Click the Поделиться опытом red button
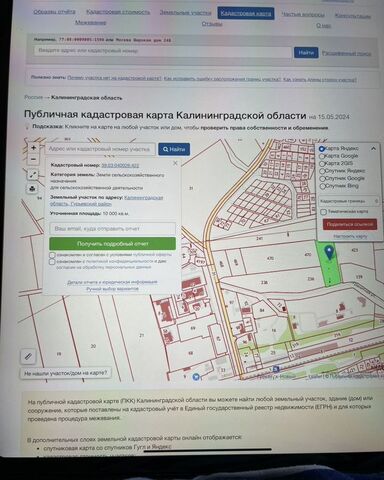384x480 pixels. (350, 224)
